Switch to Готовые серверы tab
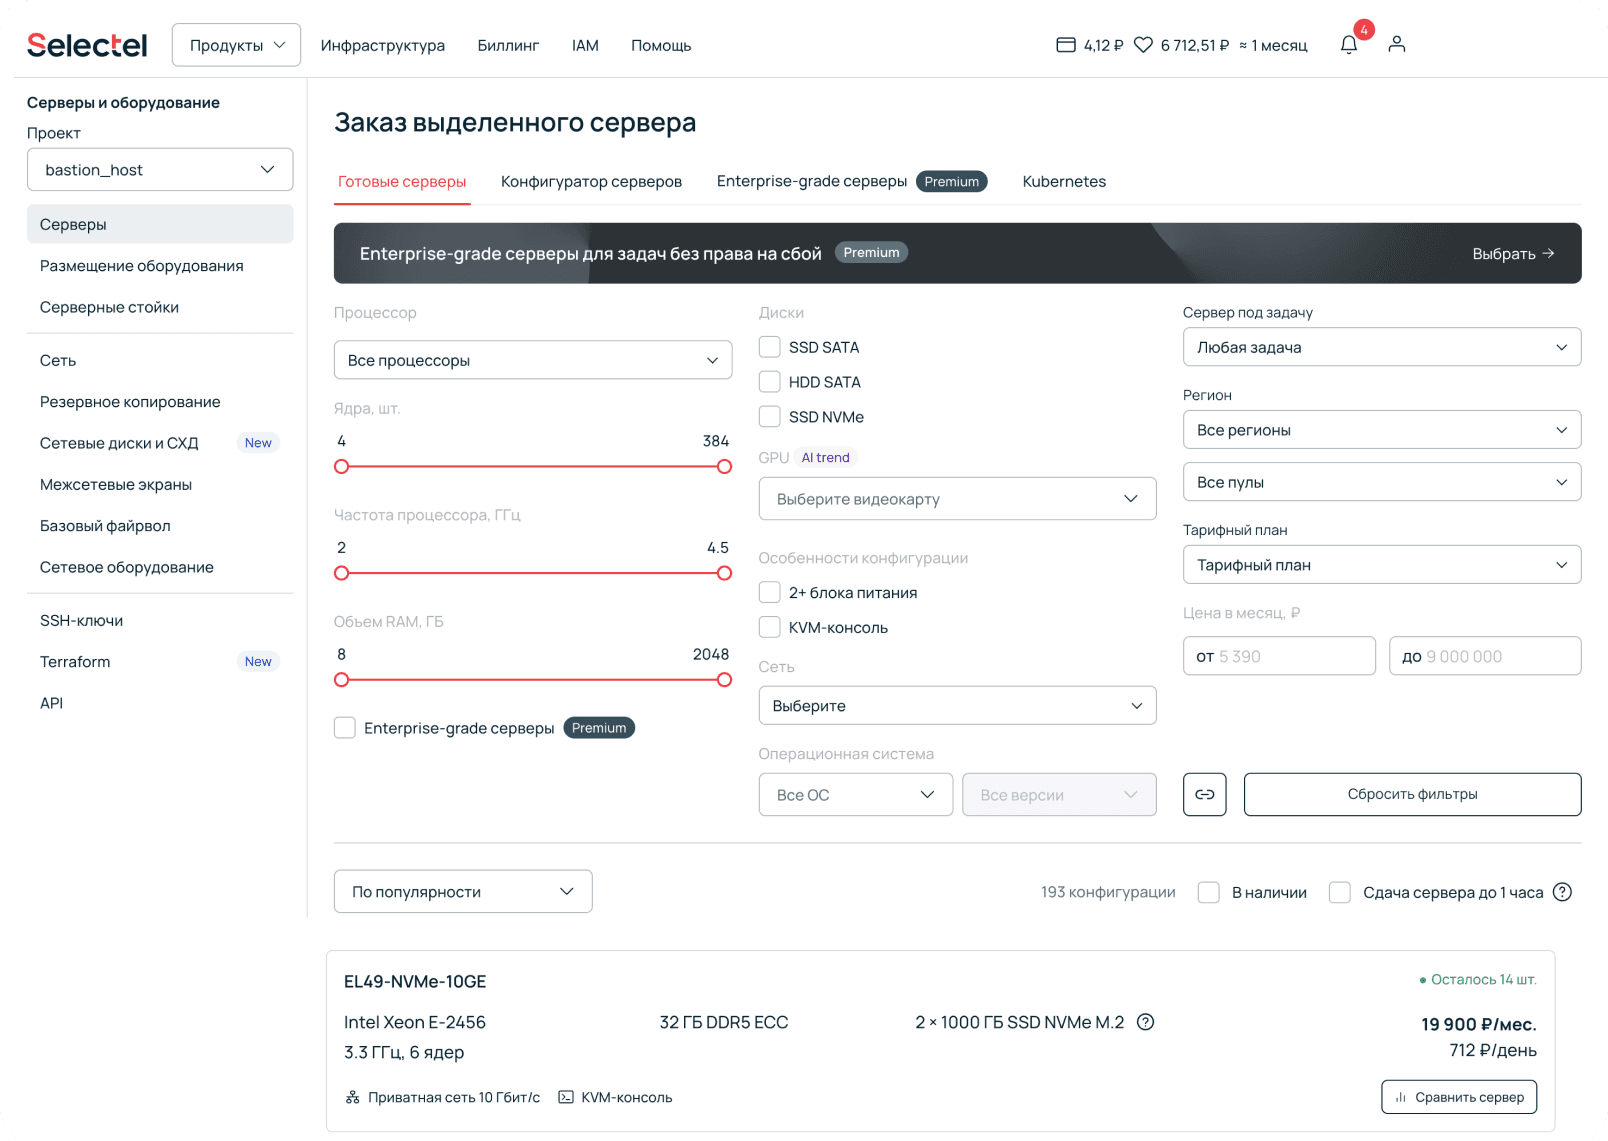This screenshot has height=1141, width=1608. click(402, 182)
